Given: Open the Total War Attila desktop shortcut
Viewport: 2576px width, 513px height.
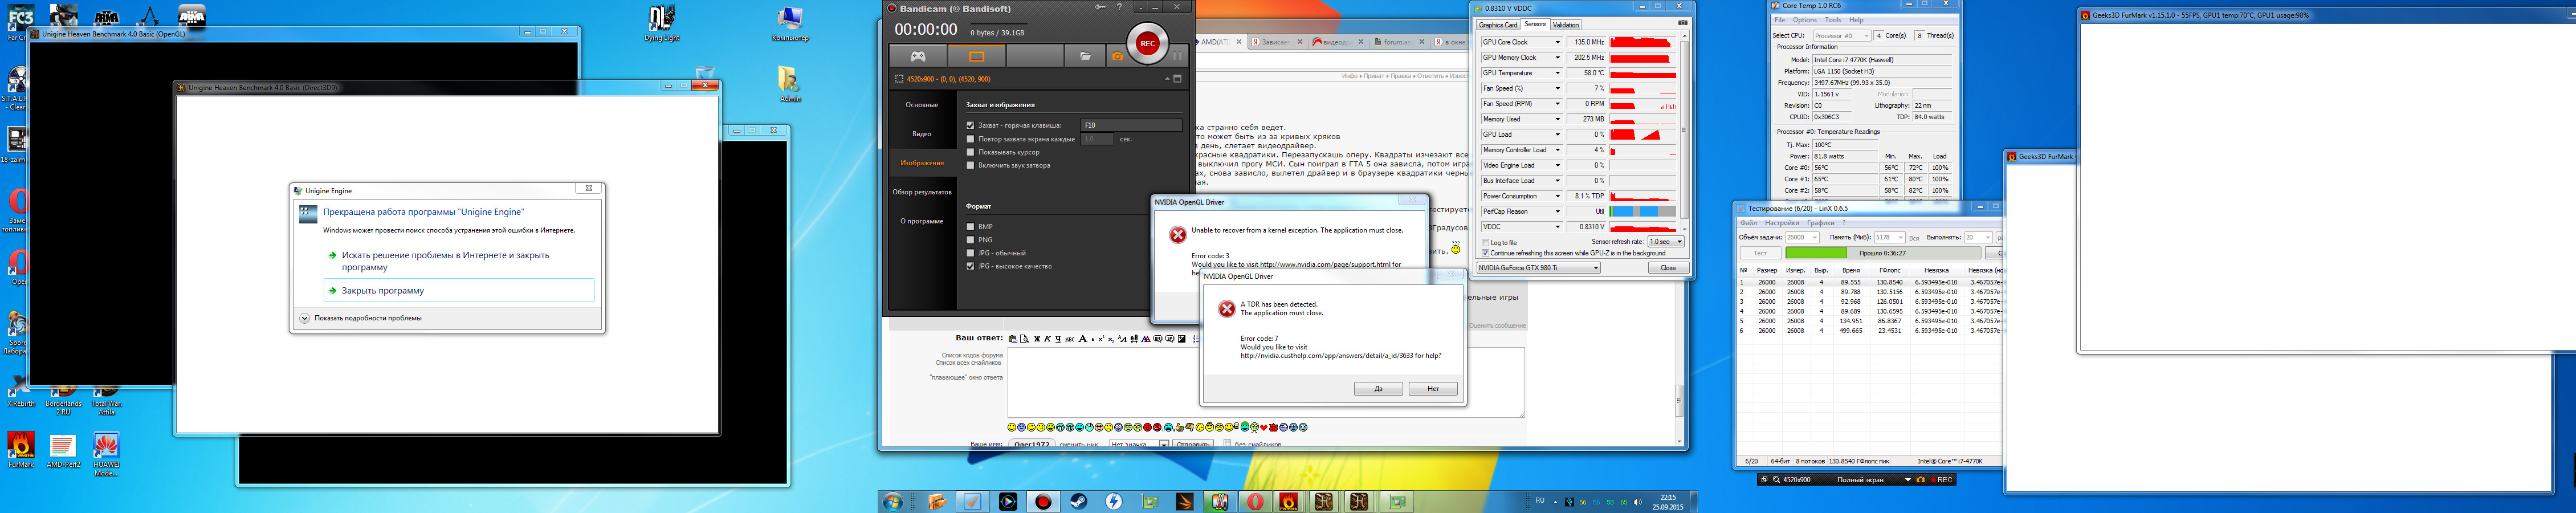Looking at the screenshot, I should point(106,401).
